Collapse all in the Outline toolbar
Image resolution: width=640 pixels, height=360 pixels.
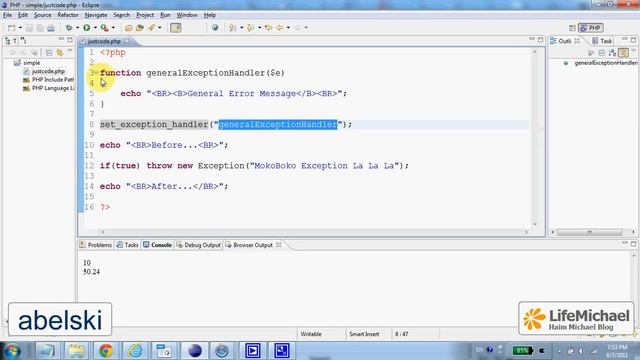(602, 53)
